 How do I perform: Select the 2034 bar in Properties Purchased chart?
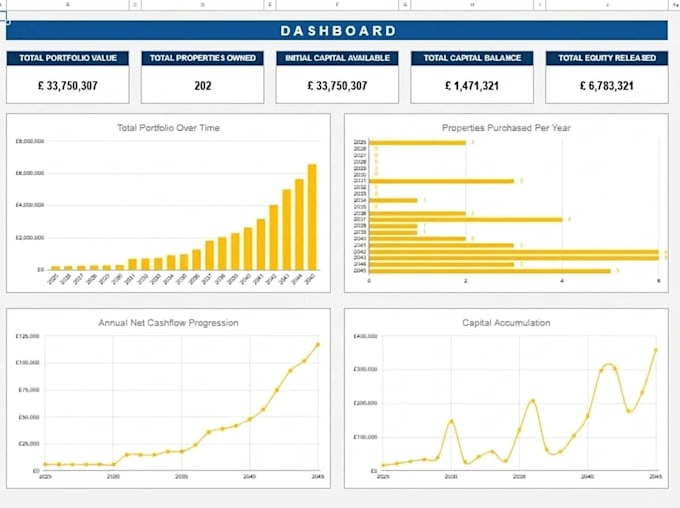click(393, 200)
